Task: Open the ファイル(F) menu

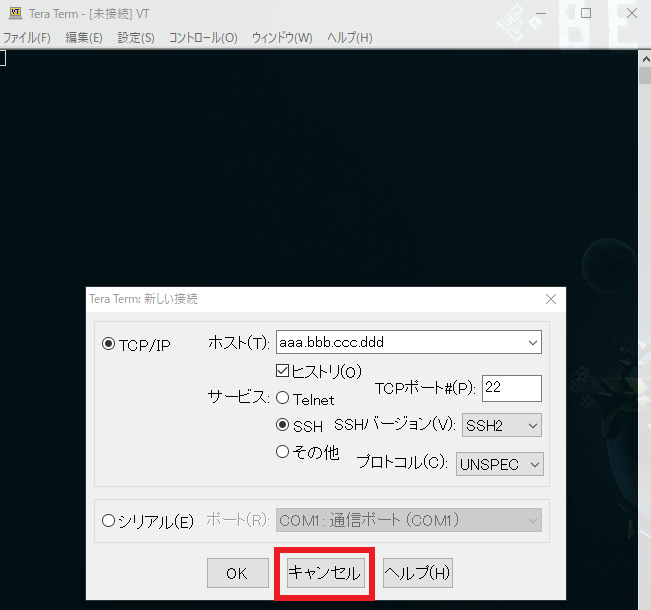Action: (27, 38)
